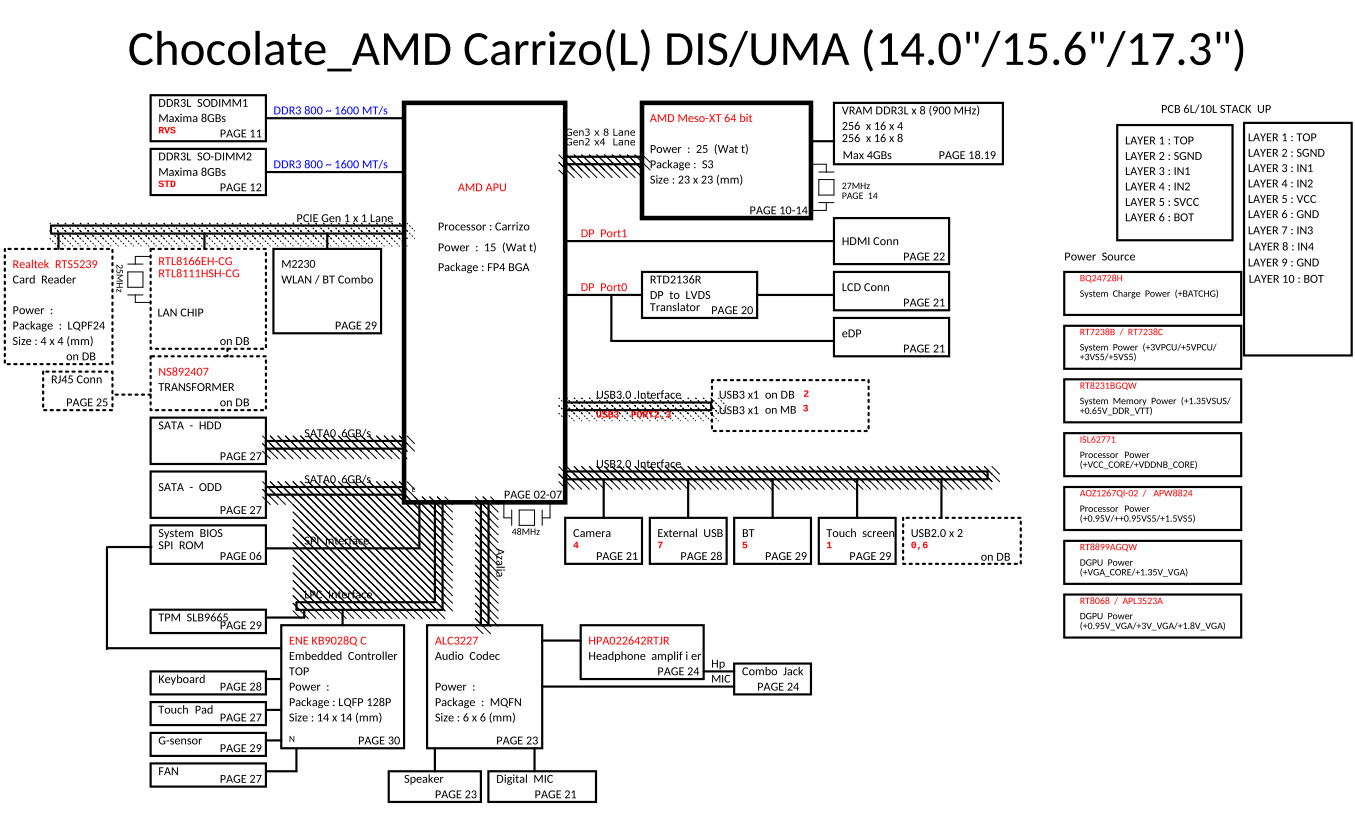Click the VRAM DDR3L x 8 block
This screenshot has height=826, width=1355.
pos(917,133)
